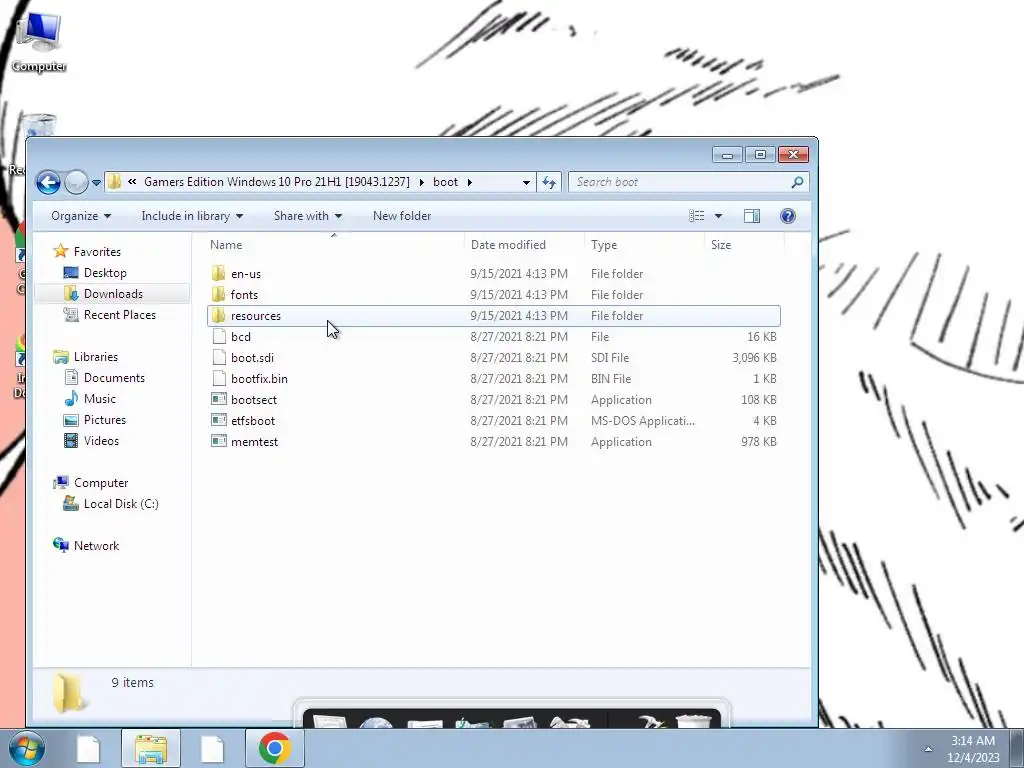Sort by the Date modified column
The width and height of the screenshot is (1024, 768).
tap(524, 245)
